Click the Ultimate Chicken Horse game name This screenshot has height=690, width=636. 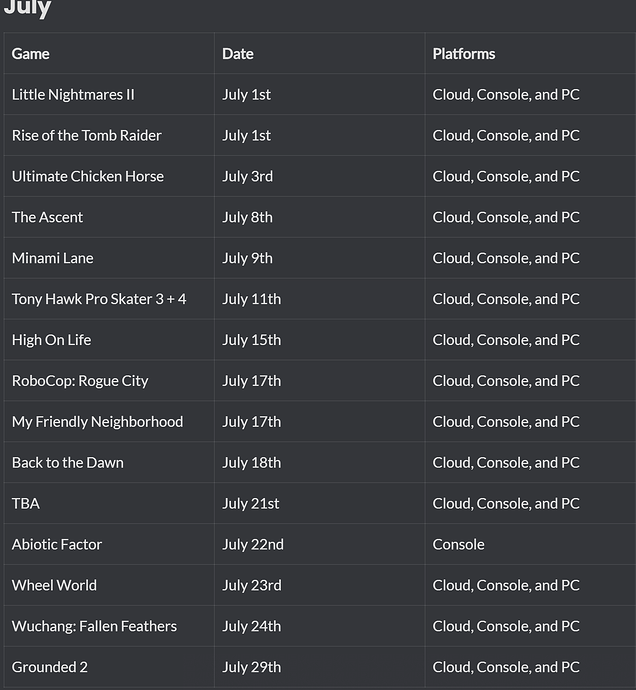point(88,176)
